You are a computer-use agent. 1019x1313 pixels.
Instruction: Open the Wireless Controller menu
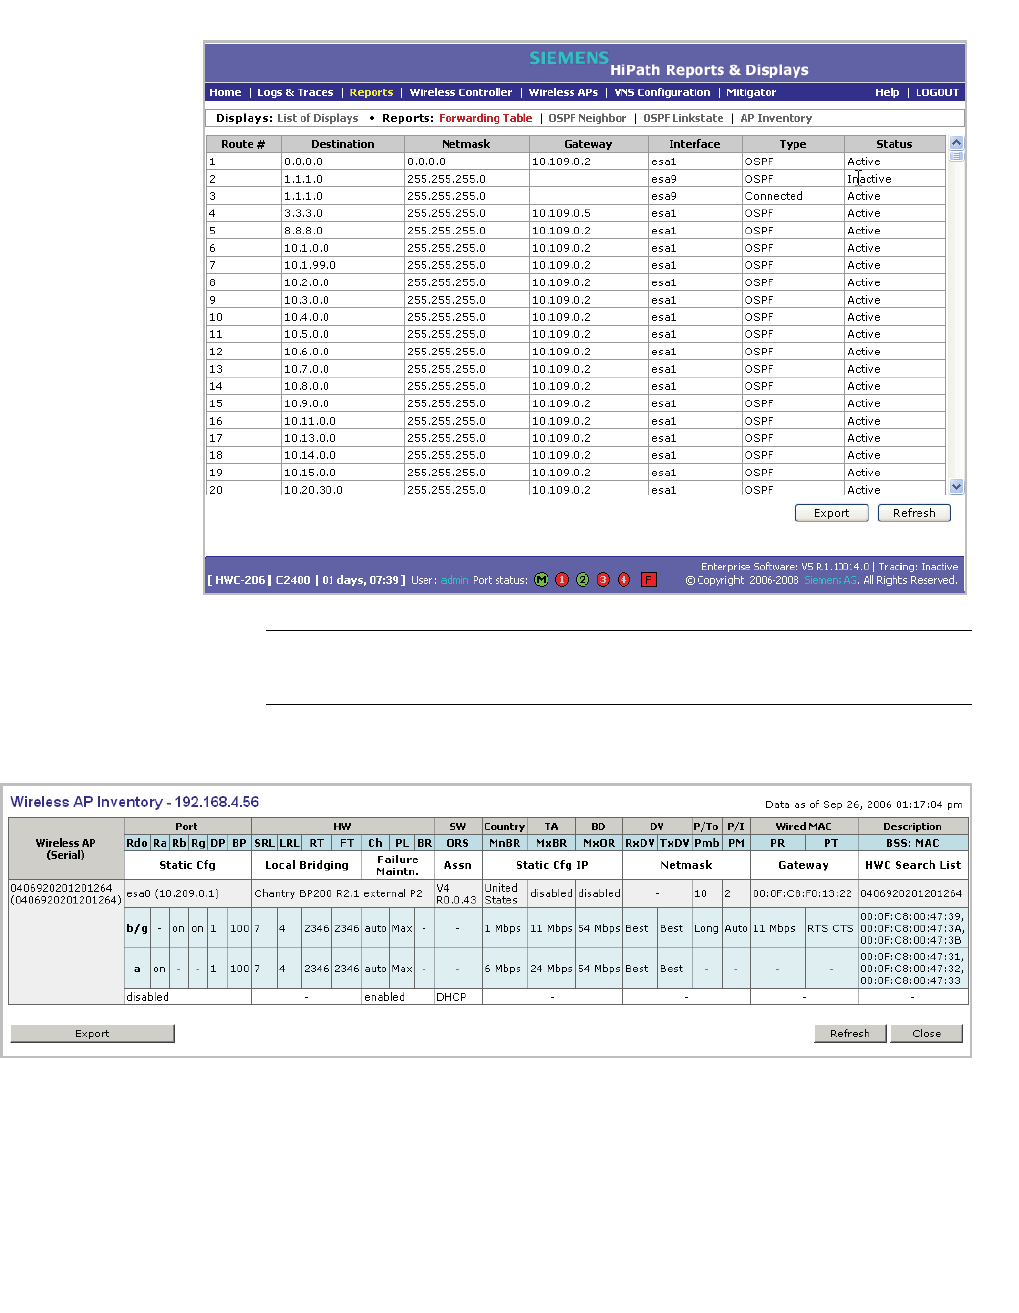[460, 92]
